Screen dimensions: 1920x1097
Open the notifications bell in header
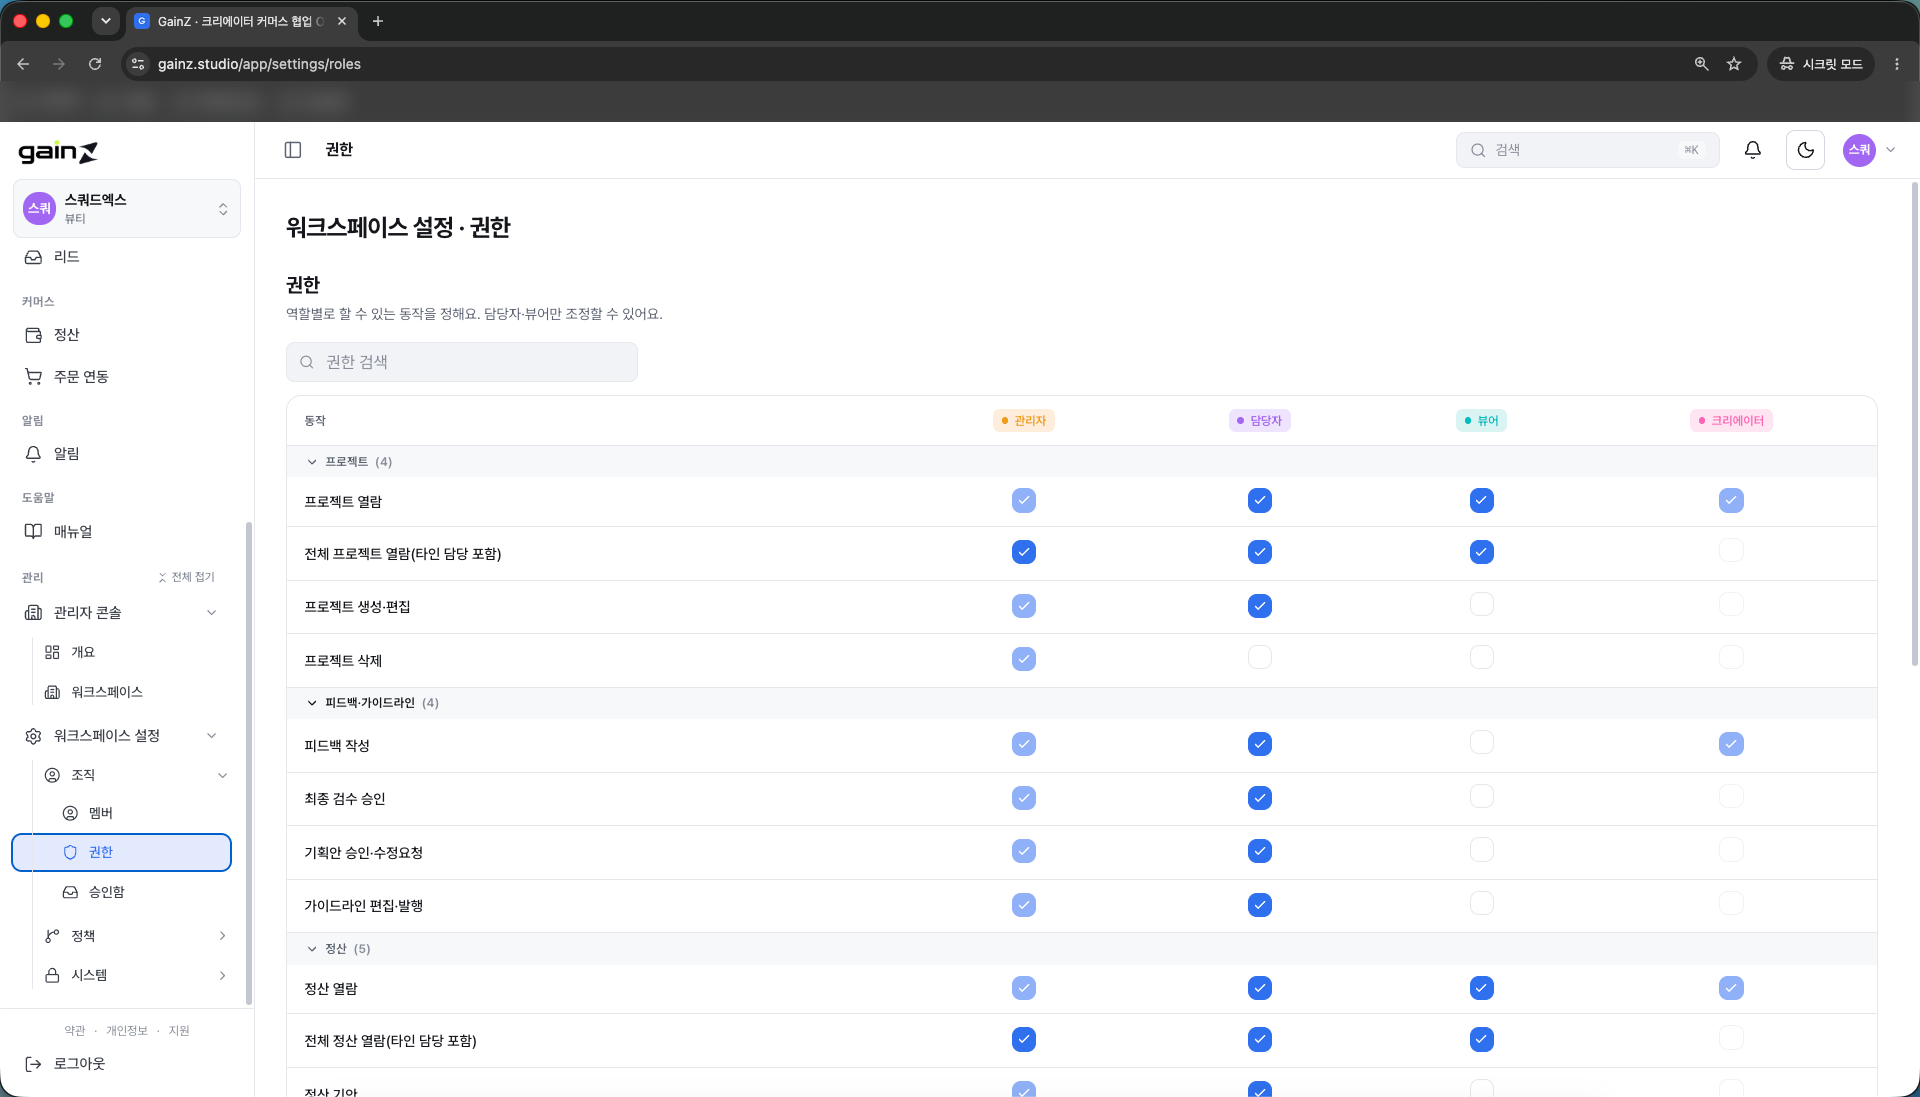tap(1752, 150)
